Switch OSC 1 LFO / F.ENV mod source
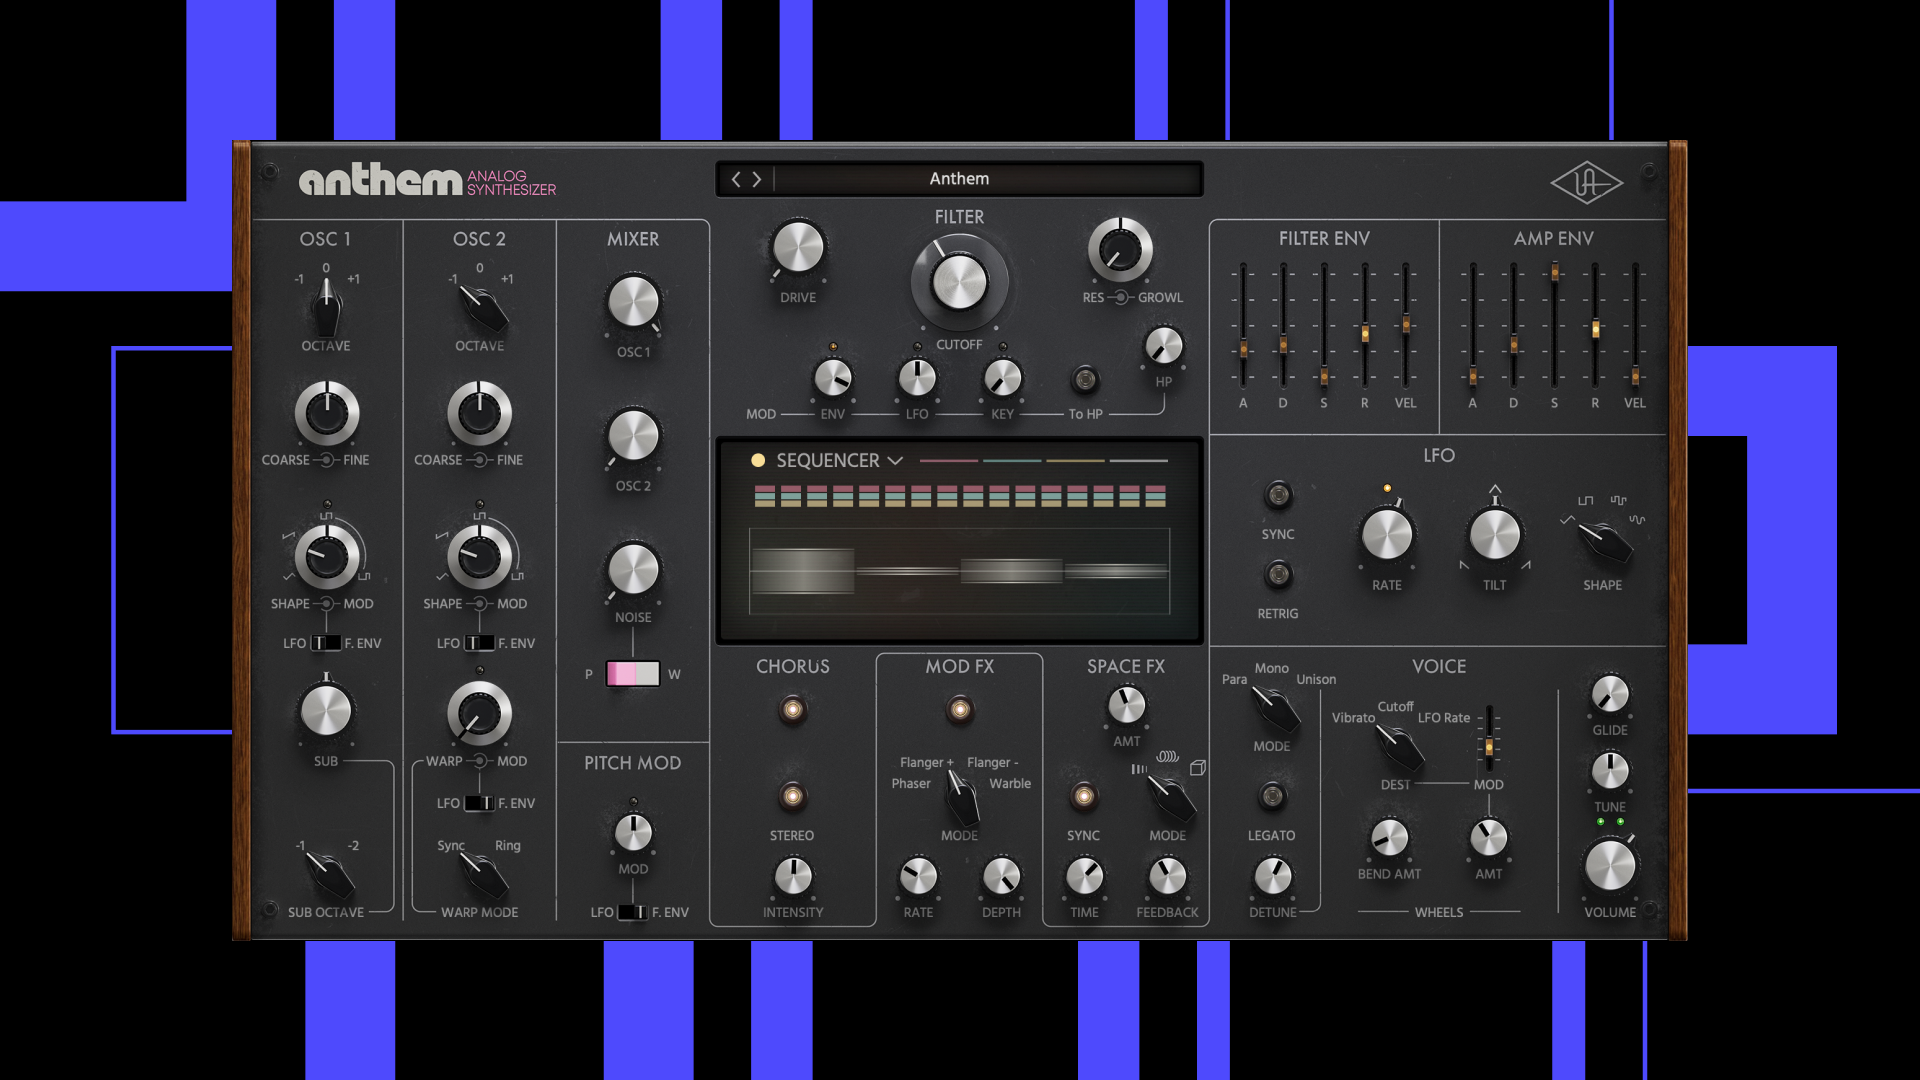 326,643
